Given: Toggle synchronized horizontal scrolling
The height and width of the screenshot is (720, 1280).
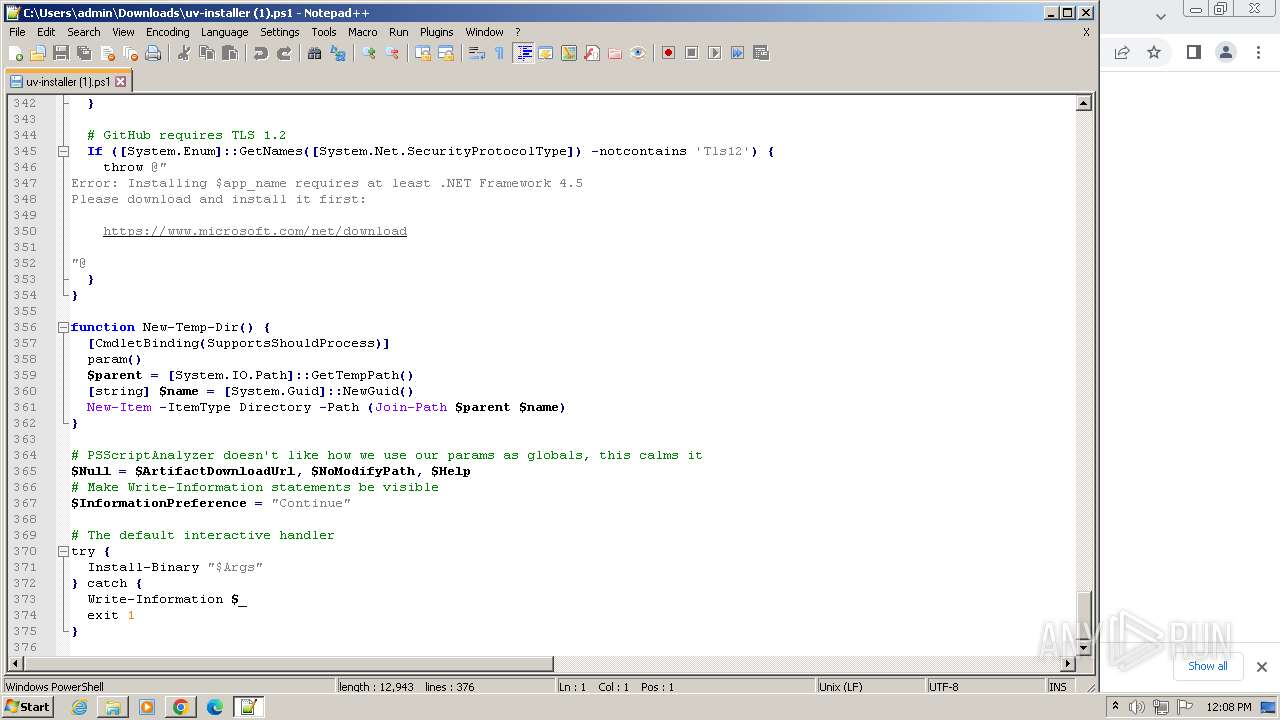Looking at the screenshot, I should [446, 53].
